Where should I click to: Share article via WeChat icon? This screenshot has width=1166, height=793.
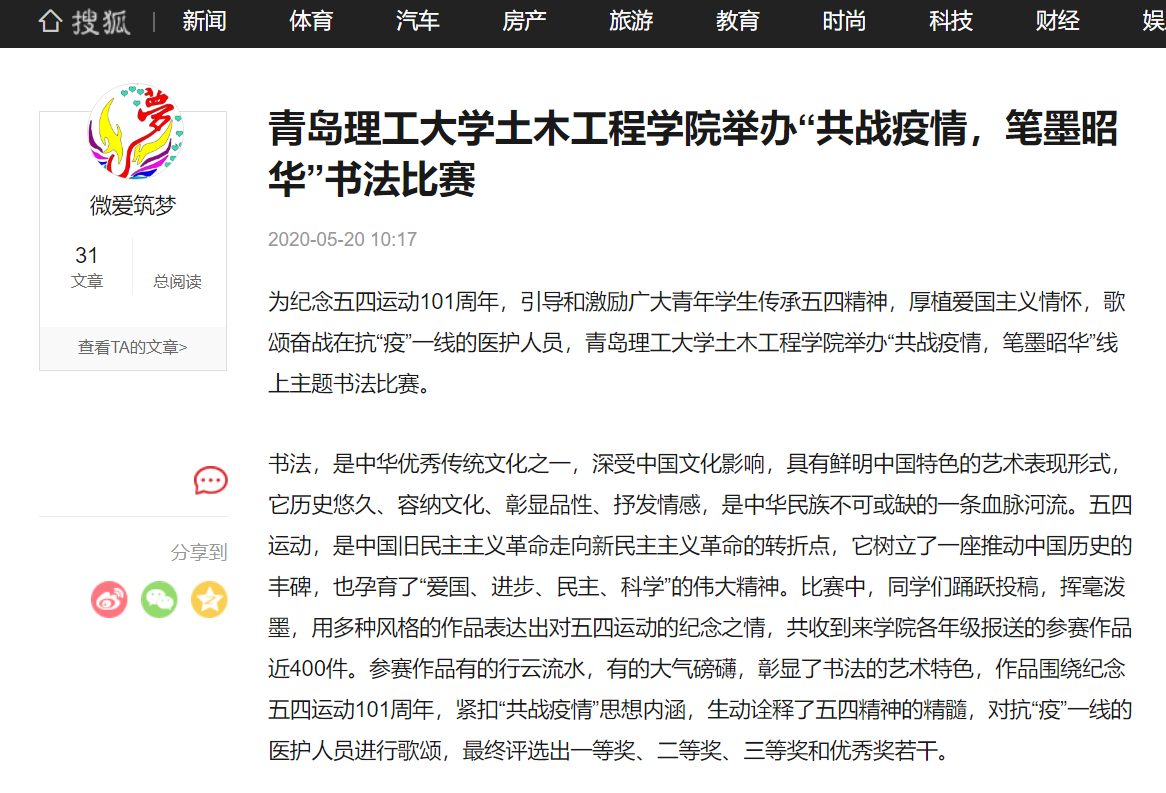(x=159, y=599)
